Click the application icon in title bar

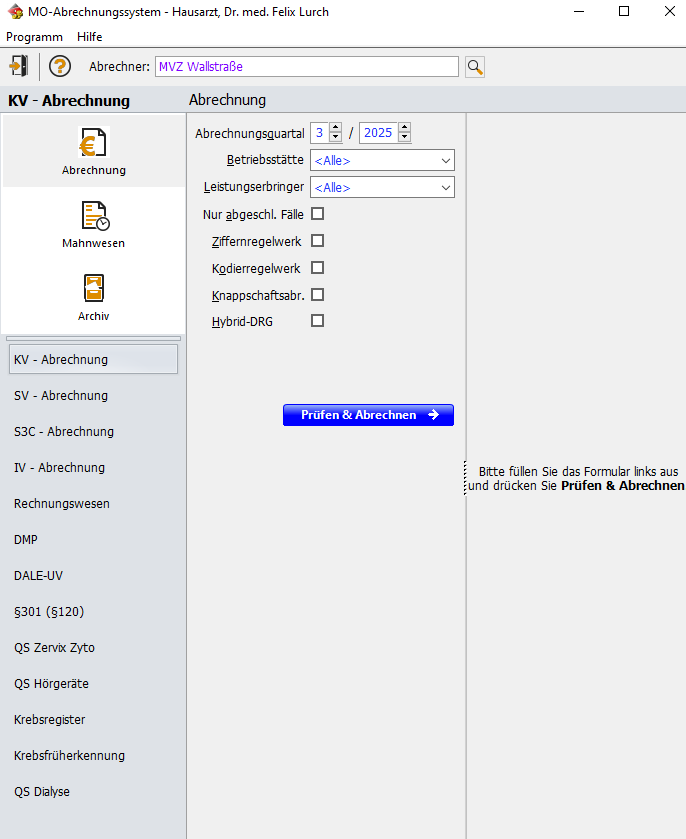pyautogui.click(x=15, y=12)
